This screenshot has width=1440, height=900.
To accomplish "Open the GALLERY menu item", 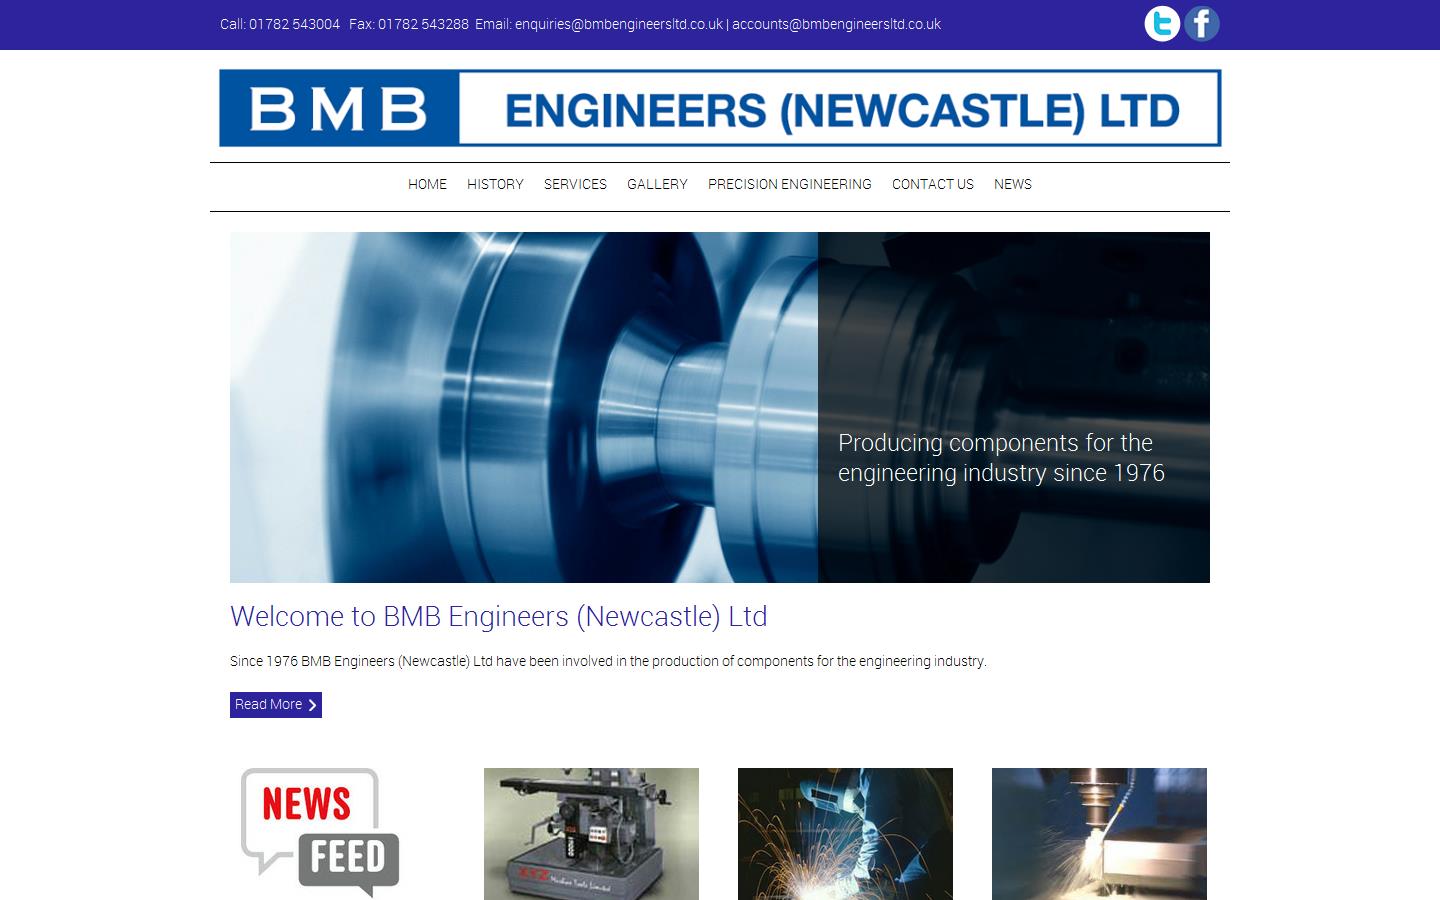I will click(x=657, y=184).
